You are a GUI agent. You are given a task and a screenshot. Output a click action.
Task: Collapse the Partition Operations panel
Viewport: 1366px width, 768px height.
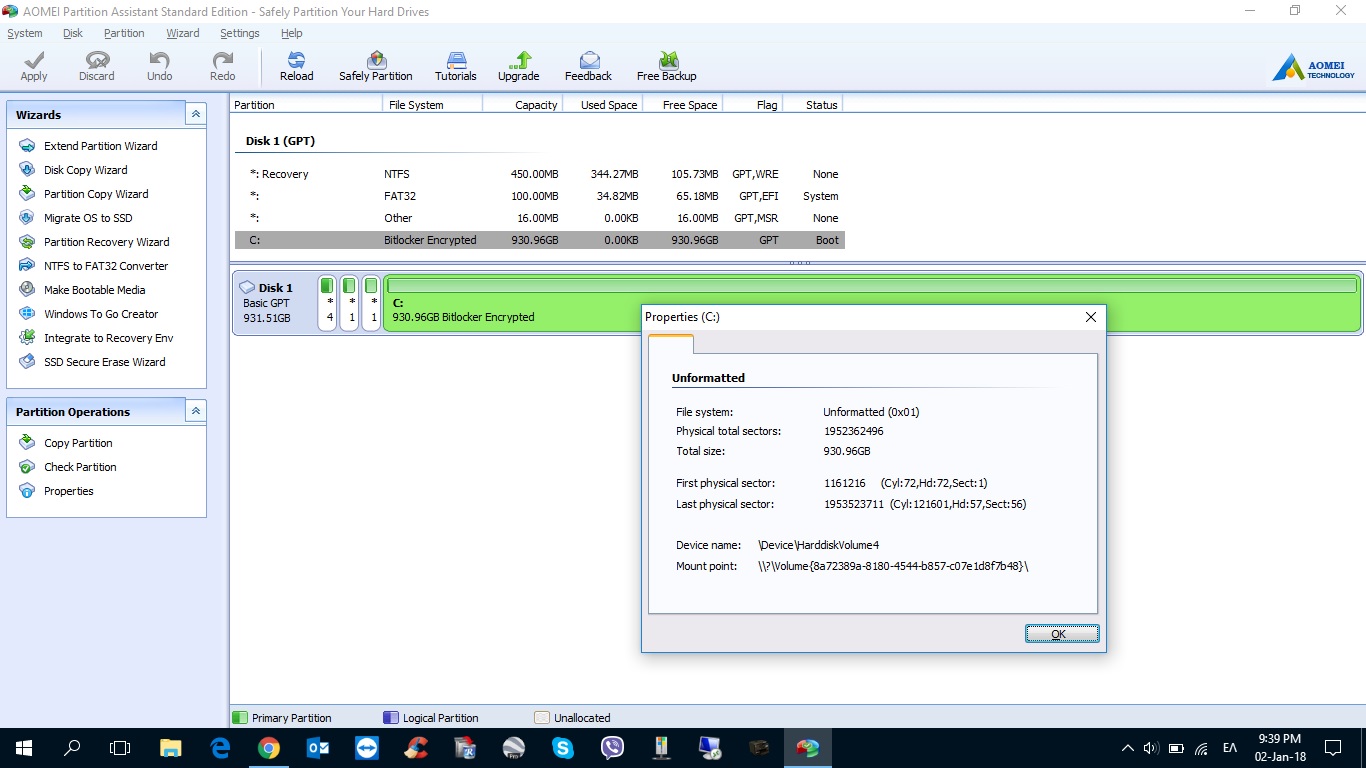(196, 411)
